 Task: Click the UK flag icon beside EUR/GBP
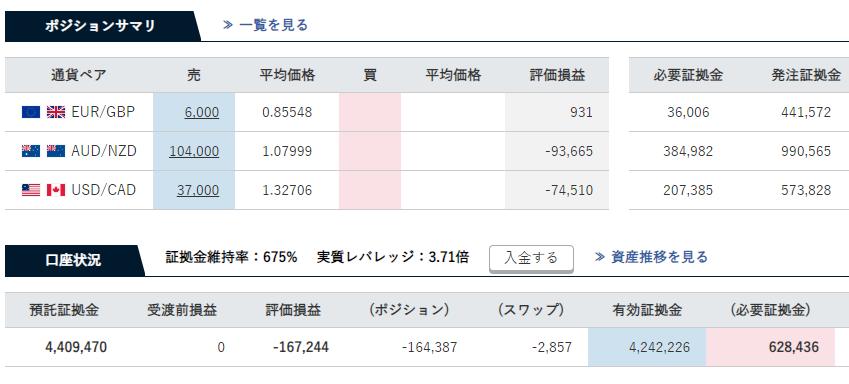coord(56,112)
